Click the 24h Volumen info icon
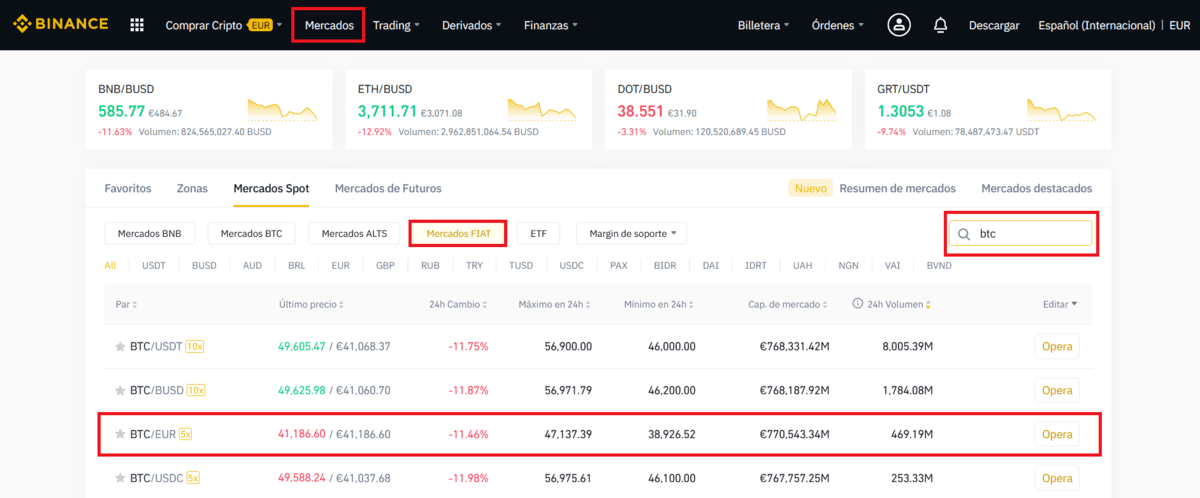Viewport: 1200px width, 498px height. (857, 304)
